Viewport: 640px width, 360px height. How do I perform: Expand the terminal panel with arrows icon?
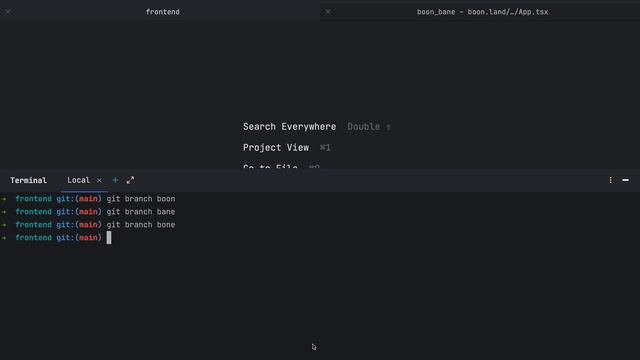point(130,180)
